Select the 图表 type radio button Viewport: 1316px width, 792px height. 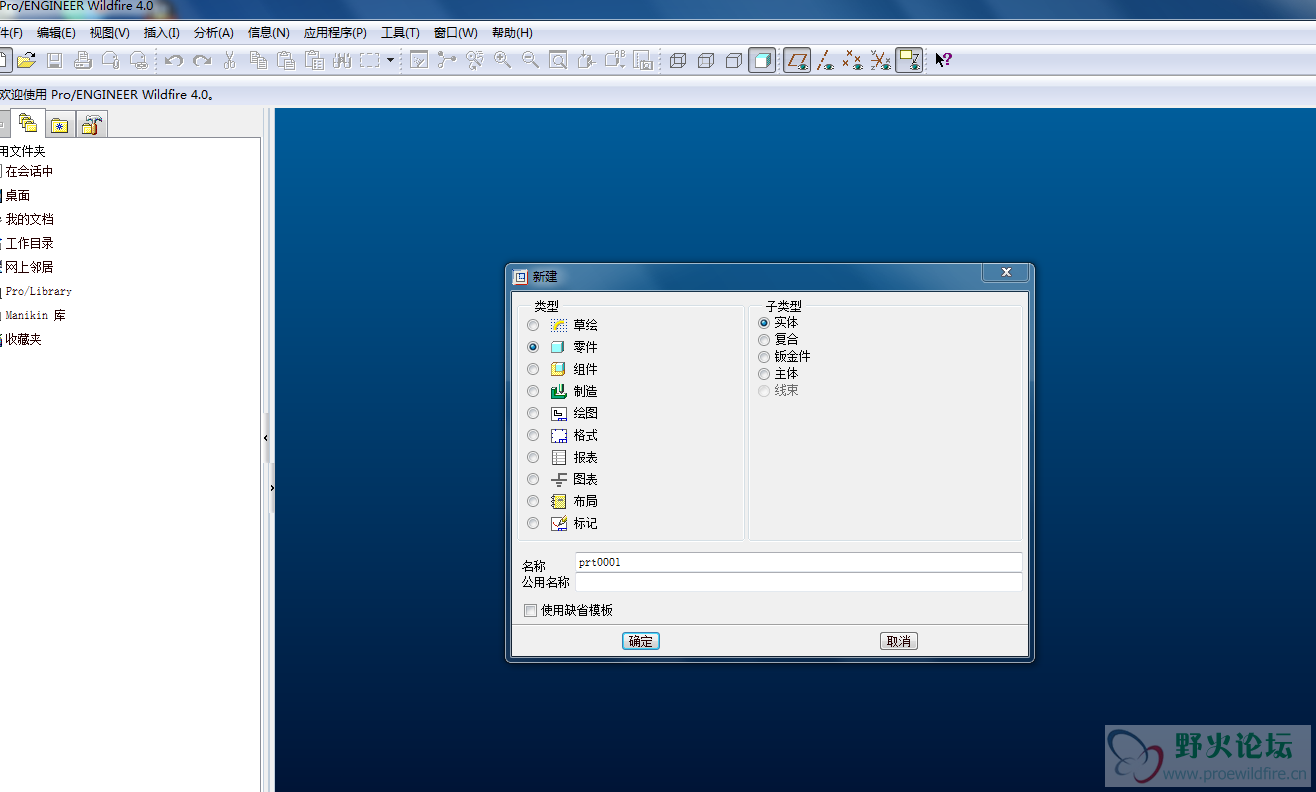(x=533, y=479)
